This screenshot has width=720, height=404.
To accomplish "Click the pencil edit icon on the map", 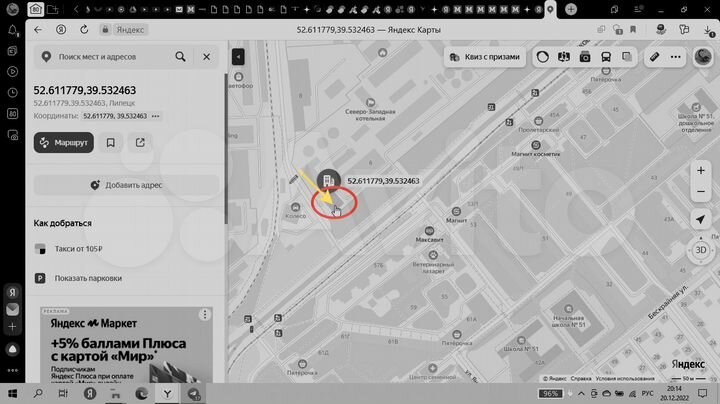I will [294, 180].
